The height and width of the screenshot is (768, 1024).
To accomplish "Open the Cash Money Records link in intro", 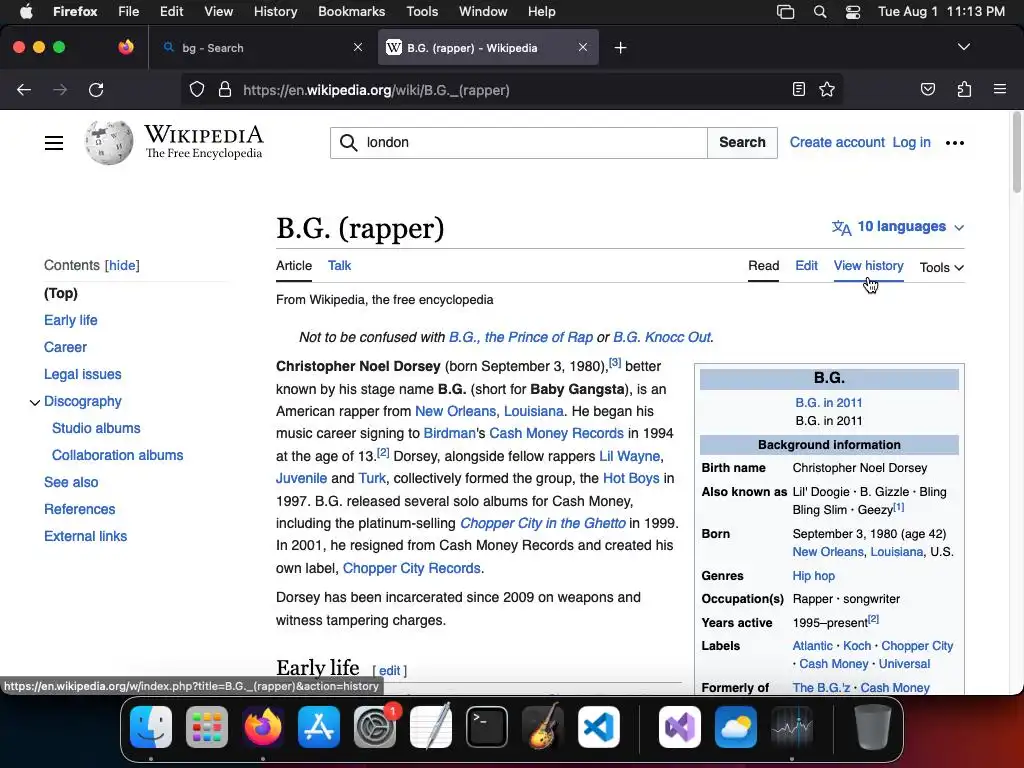I will click(x=556, y=433).
